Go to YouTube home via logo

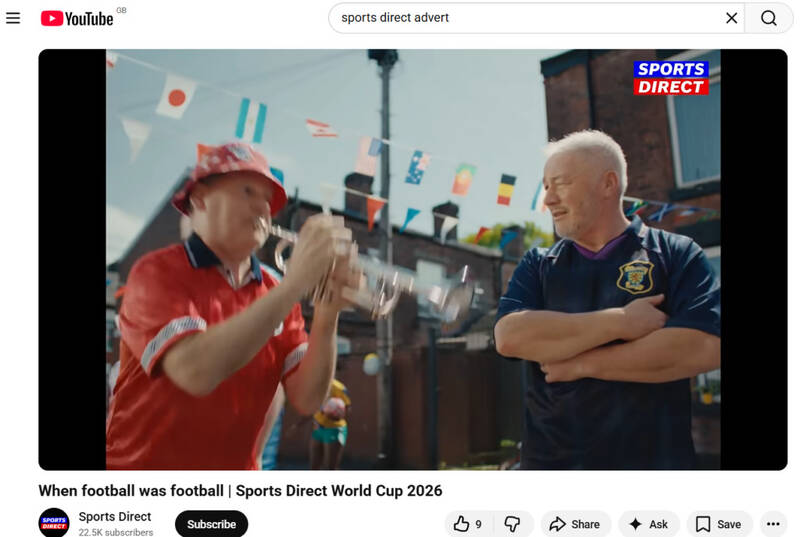pos(77,18)
